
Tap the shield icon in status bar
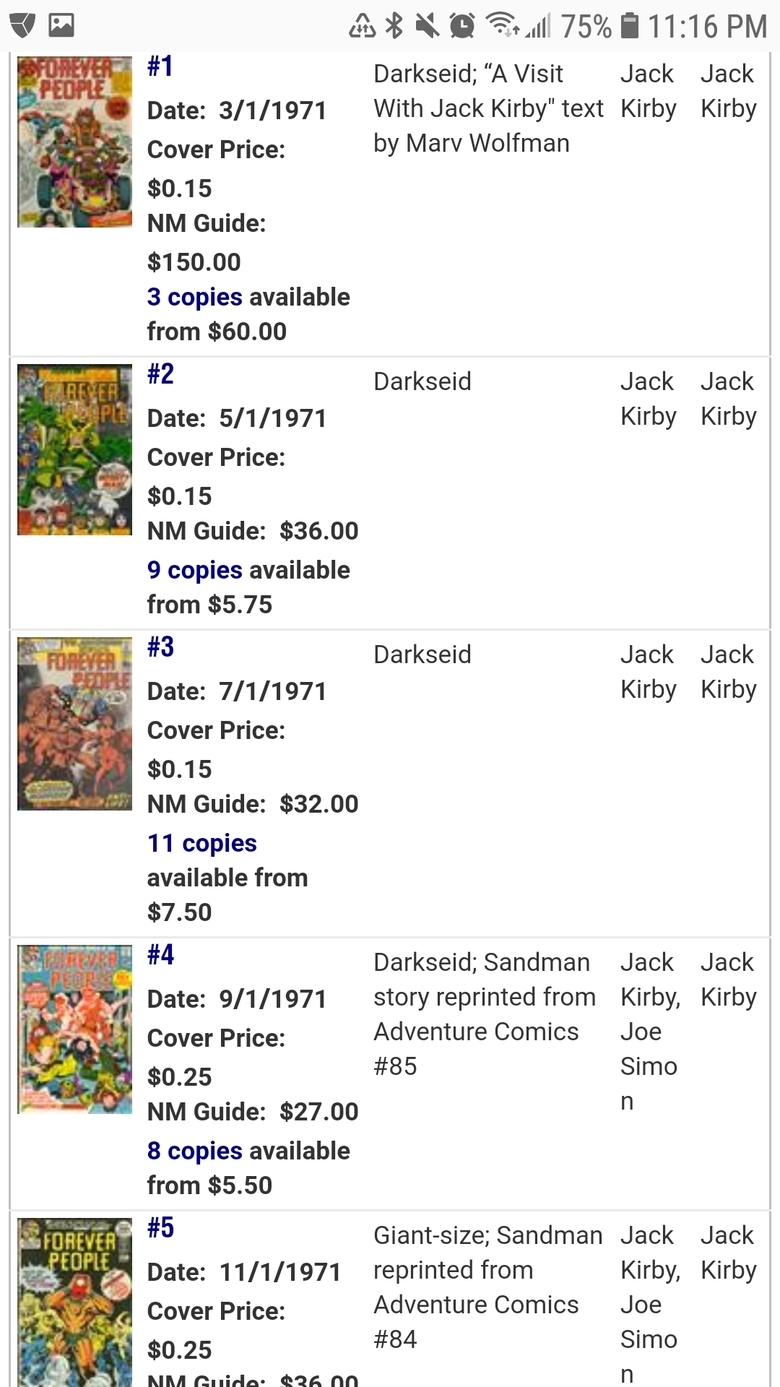pyautogui.click(x=22, y=25)
